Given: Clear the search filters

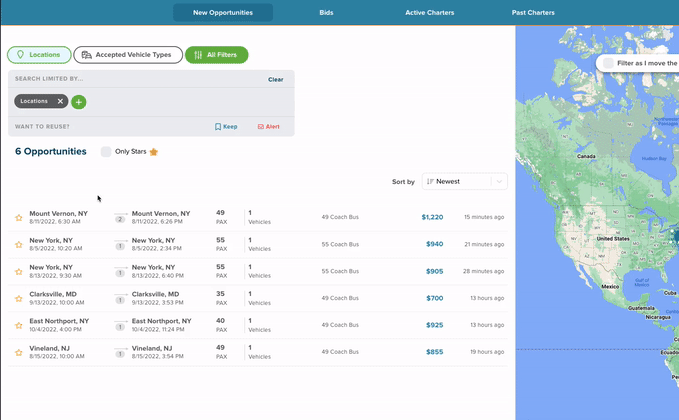Looking at the screenshot, I should click(x=275, y=80).
